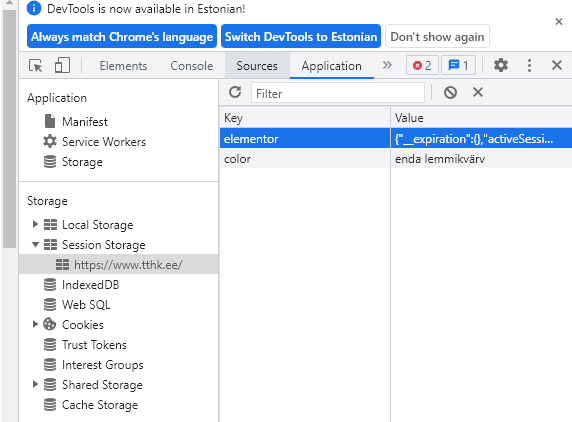Select the Interest Groups label
This screenshot has height=422, width=572.
point(103,365)
